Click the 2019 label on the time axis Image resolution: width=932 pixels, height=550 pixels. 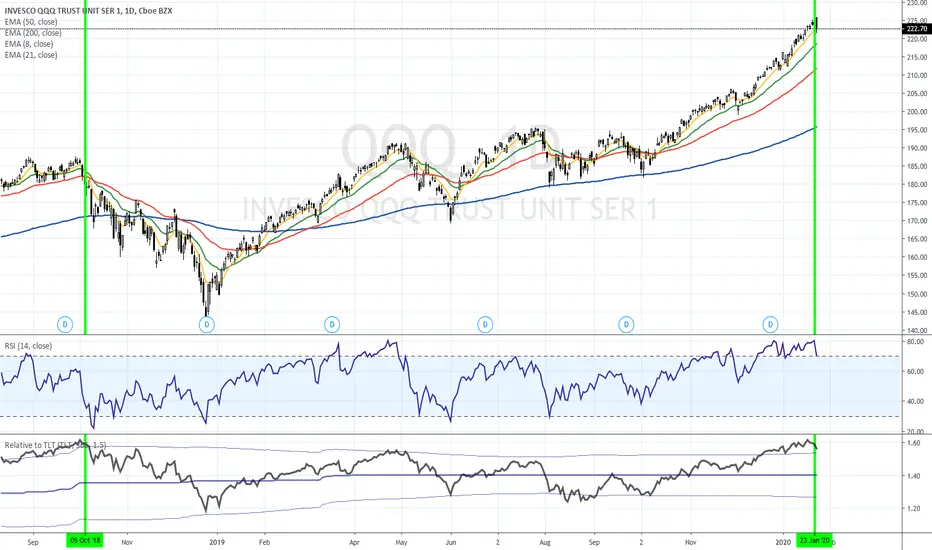click(x=217, y=542)
